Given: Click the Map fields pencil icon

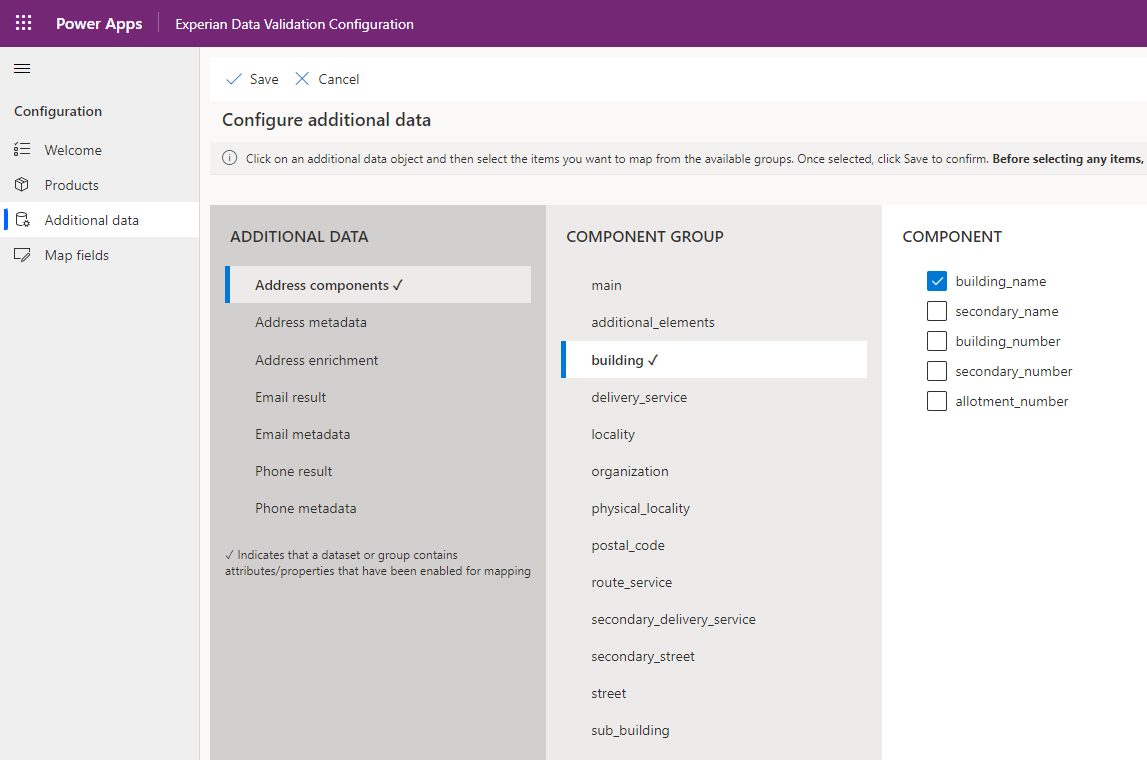Looking at the screenshot, I should click(22, 254).
